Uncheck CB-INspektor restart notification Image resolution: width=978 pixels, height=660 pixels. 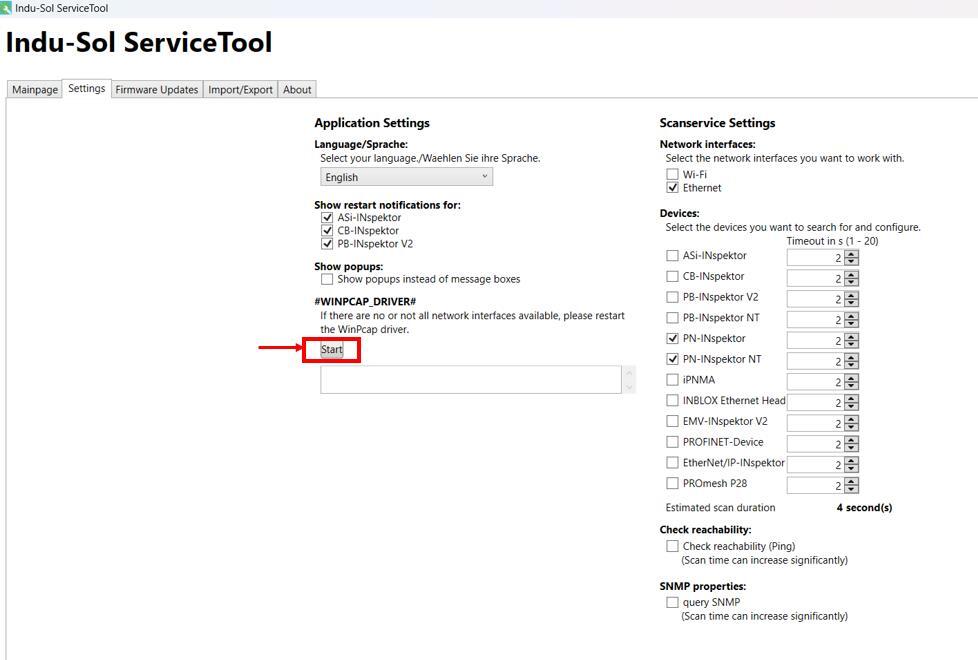pyautogui.click(x=327, y=231)
